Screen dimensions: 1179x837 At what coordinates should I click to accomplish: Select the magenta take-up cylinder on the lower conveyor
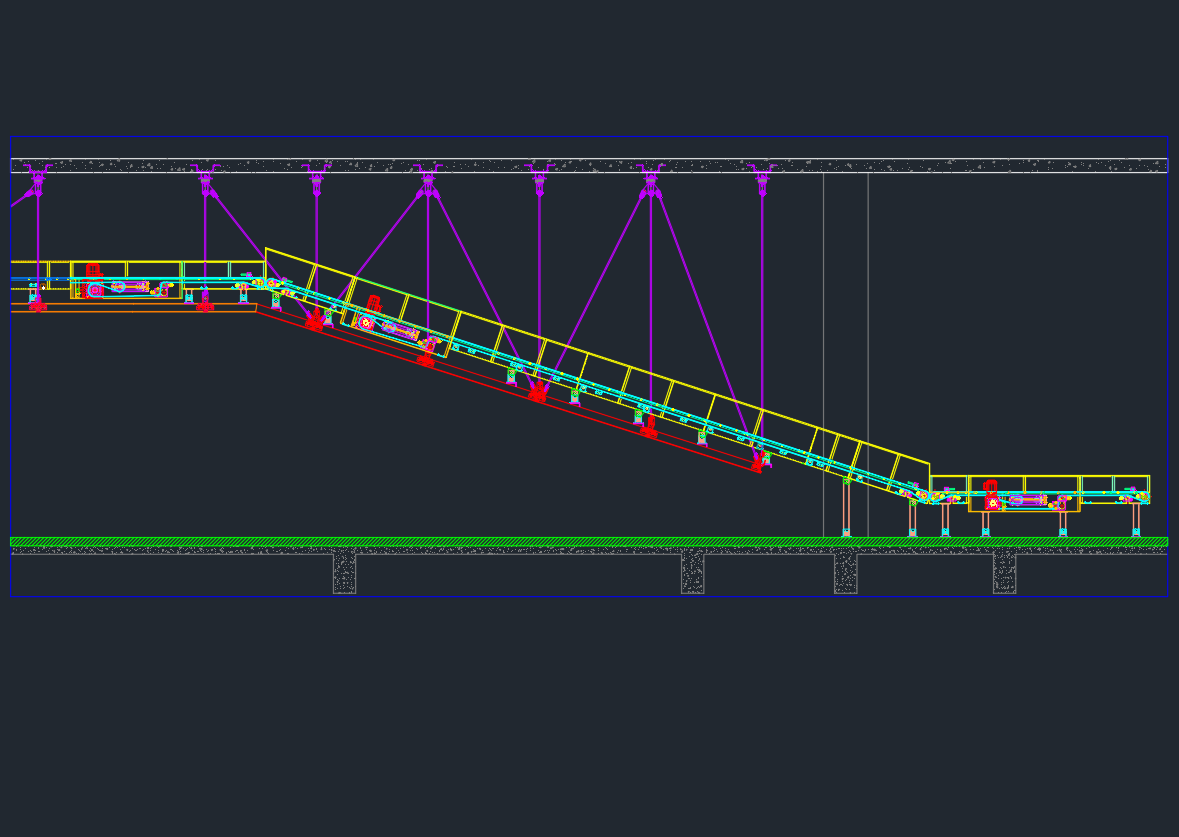pos(1028,498)
